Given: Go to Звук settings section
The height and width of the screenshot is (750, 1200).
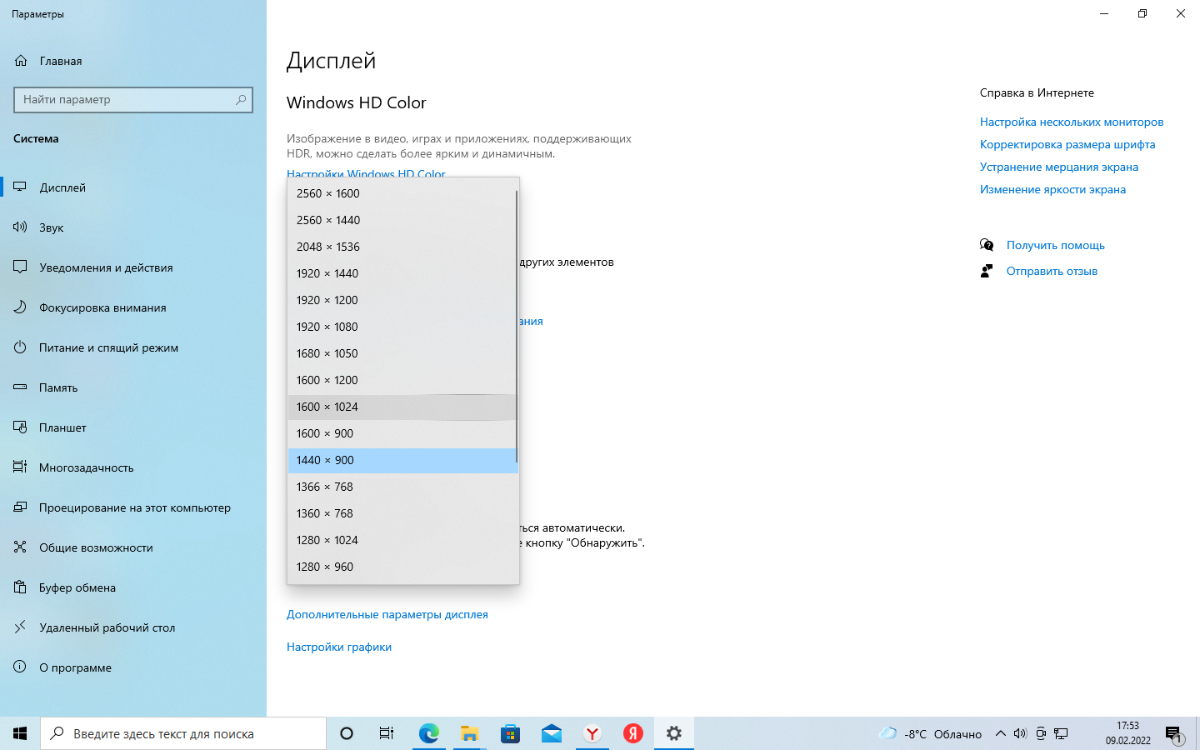Looking at the screenshot, I should click(133, 228).
